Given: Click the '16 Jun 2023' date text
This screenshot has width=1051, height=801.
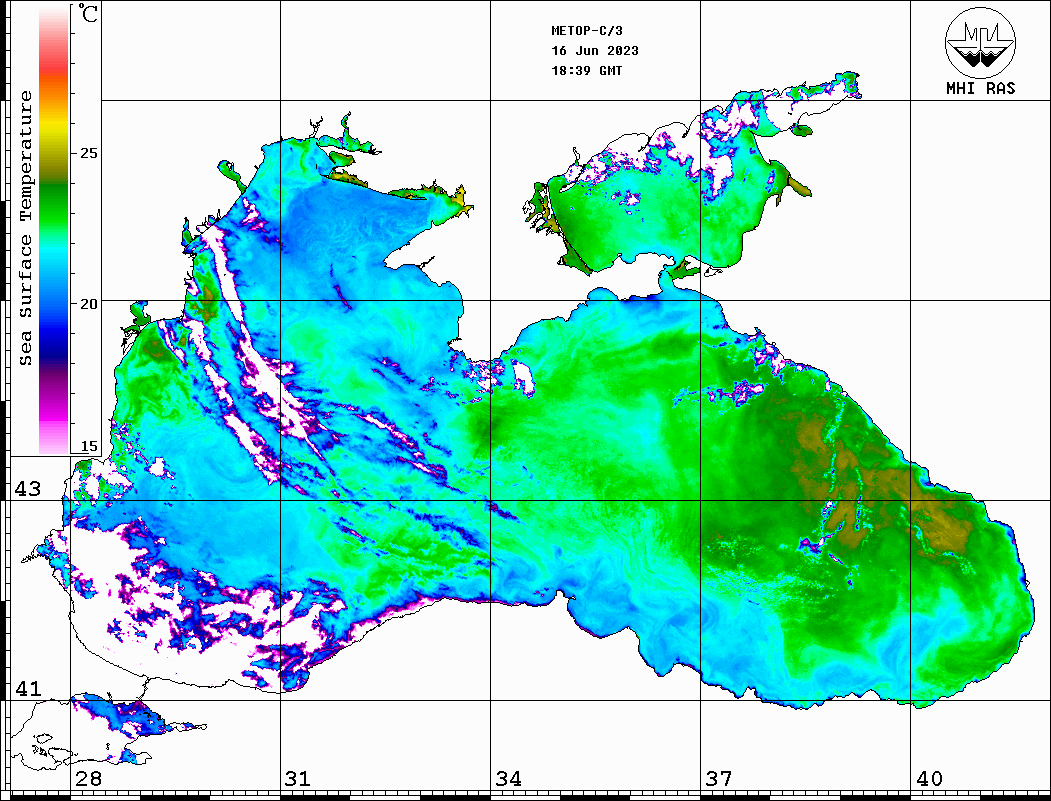Looking at the screenshot, I should pos(595,51).
